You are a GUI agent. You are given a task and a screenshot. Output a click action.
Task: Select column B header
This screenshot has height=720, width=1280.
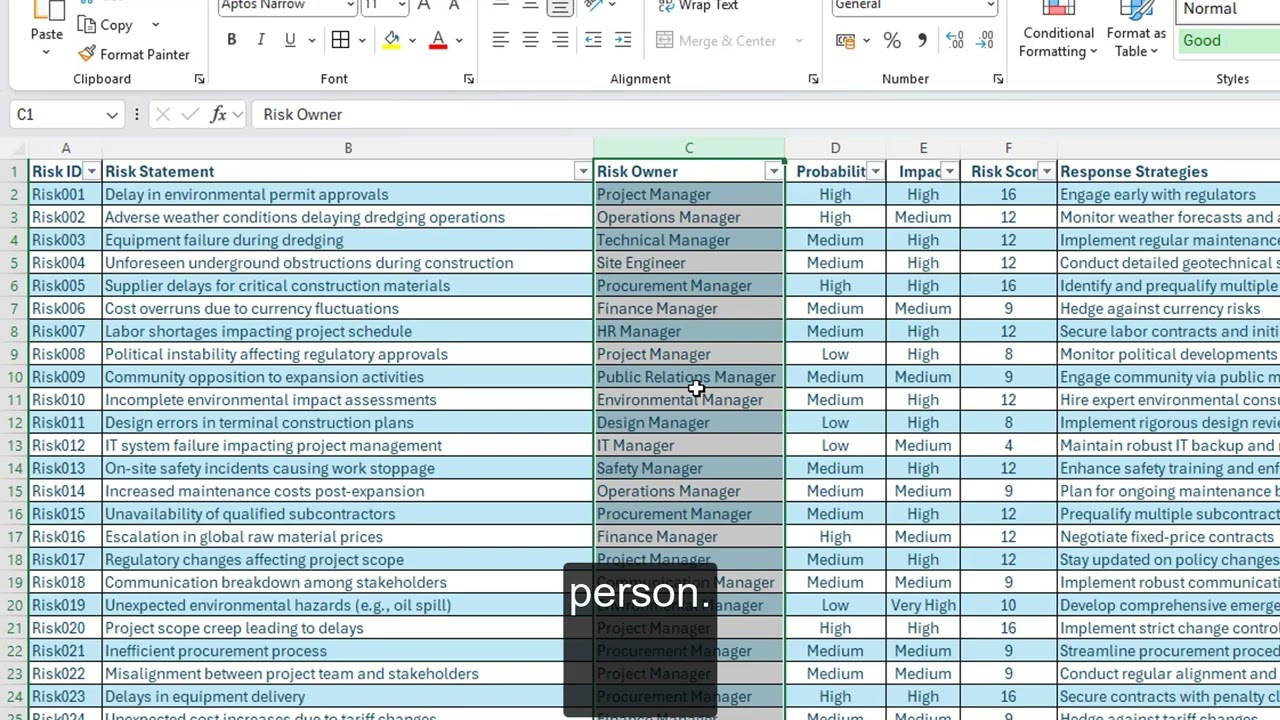tap(348, 148)
